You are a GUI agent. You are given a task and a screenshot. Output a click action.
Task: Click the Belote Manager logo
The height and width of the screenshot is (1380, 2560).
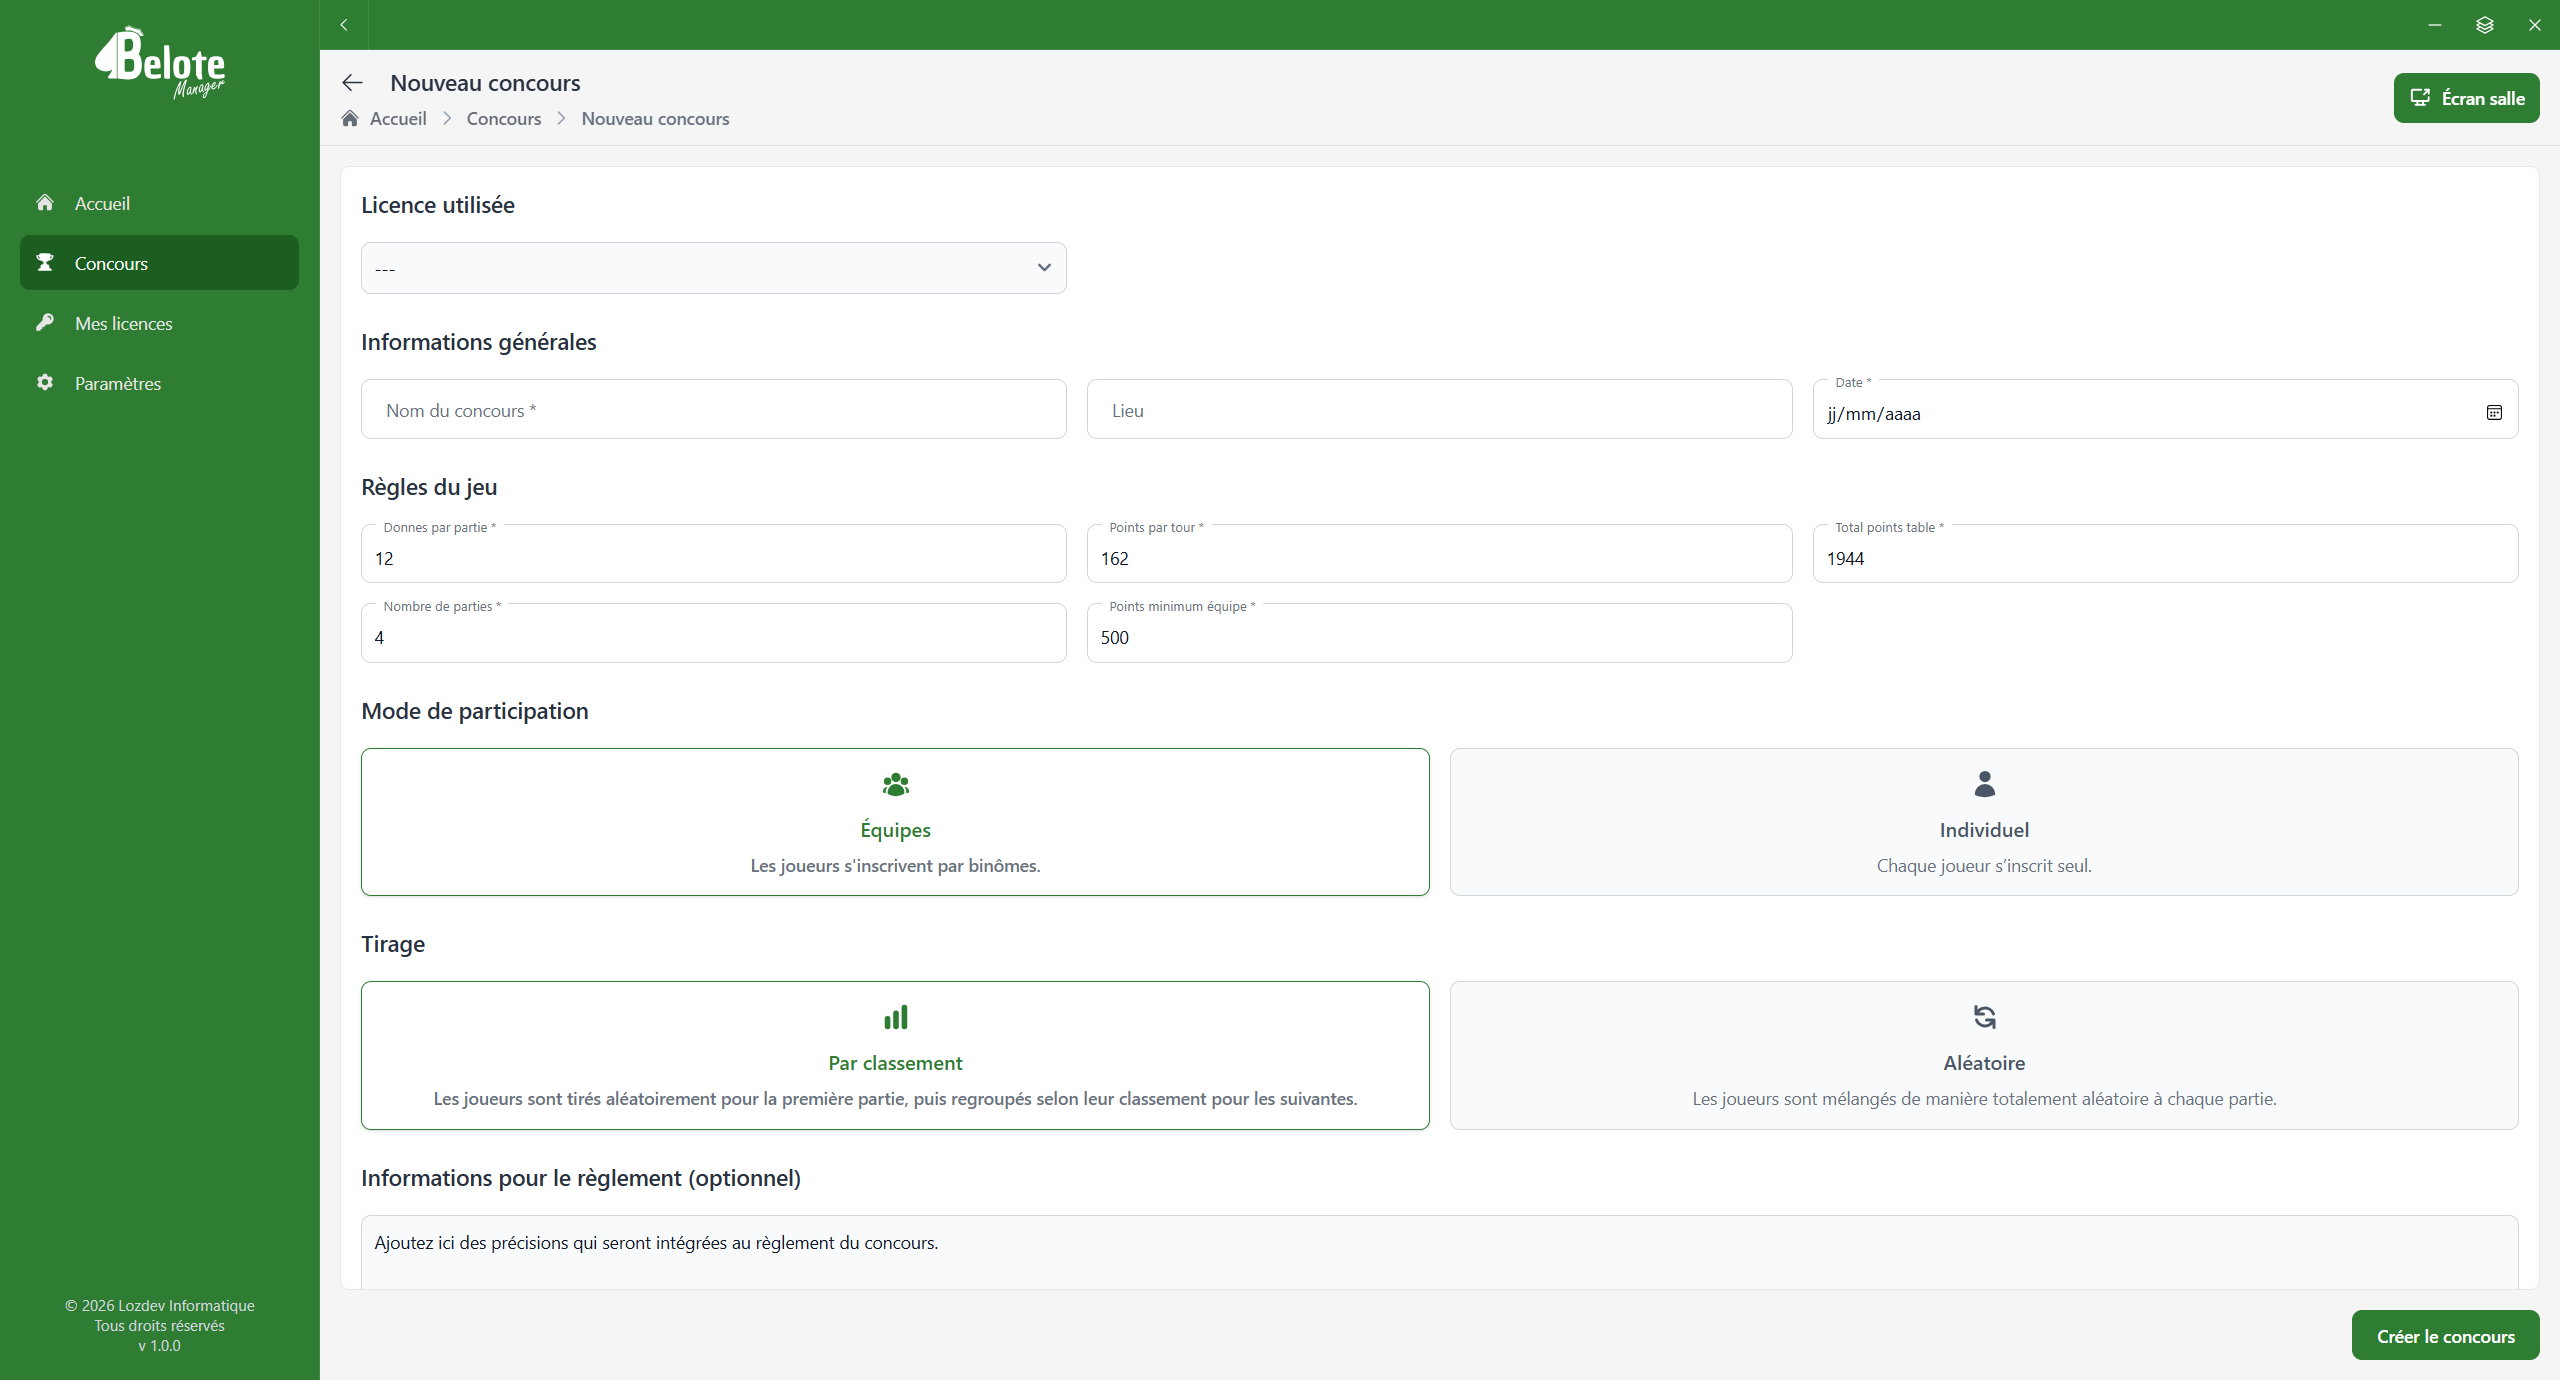point(160,64)
